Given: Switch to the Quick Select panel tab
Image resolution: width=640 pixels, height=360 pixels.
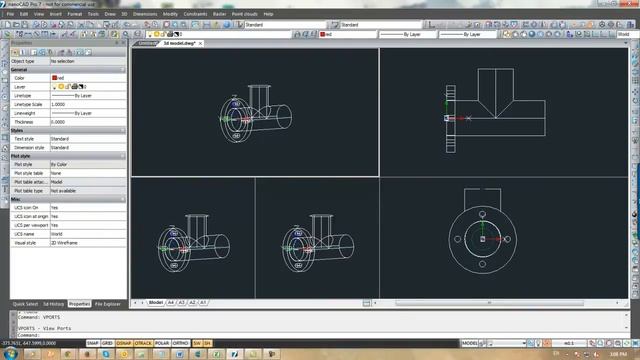Looking at the screenshot, I should (25, 304).
